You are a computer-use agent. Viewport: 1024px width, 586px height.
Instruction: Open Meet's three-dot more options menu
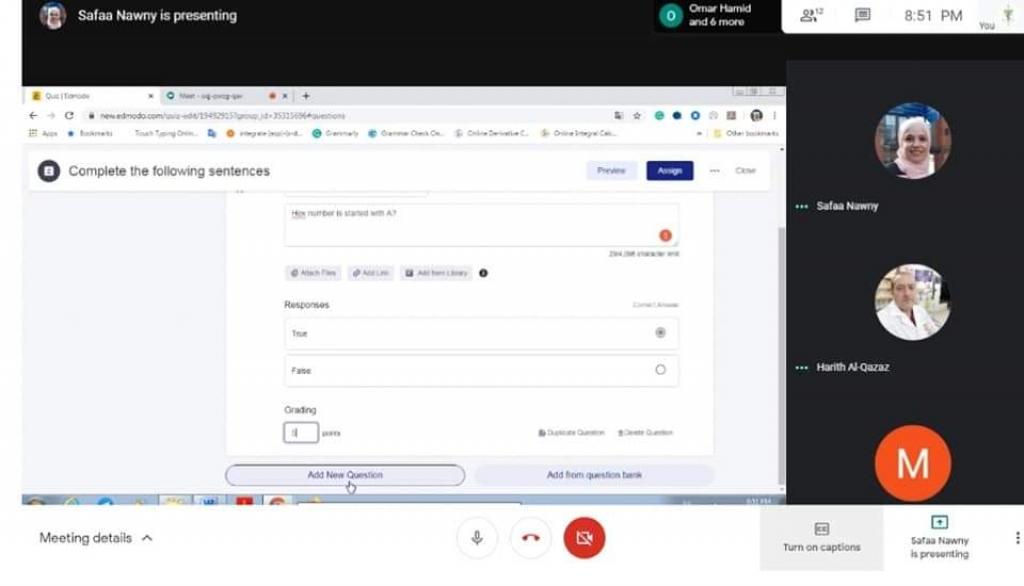click(x=1017, y=538)
